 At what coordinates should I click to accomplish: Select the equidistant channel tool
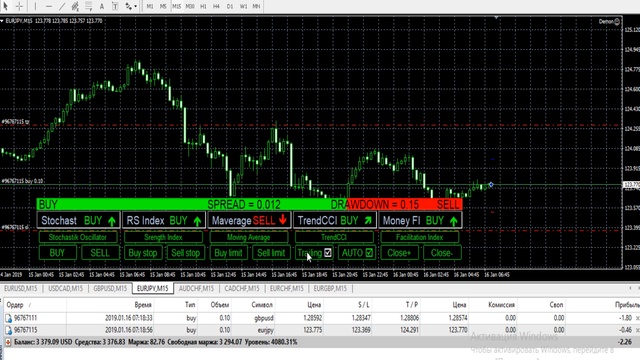75,6
